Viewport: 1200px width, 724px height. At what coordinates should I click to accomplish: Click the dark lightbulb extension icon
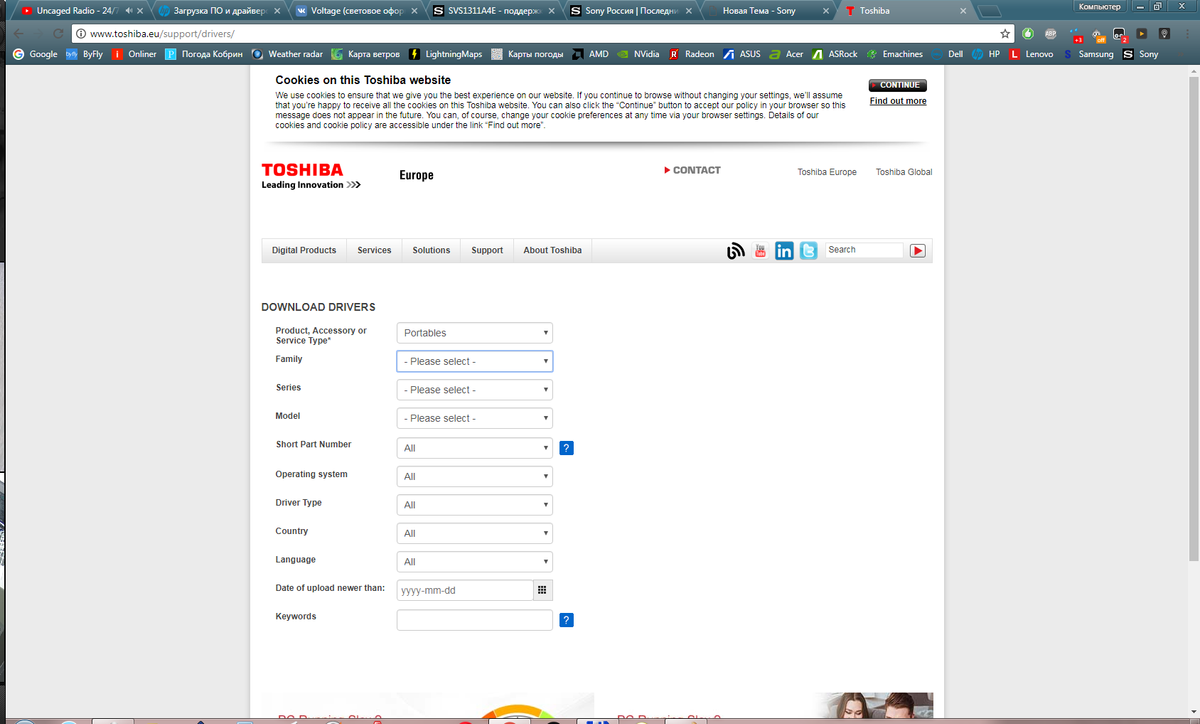click(x=1164, y=33)
